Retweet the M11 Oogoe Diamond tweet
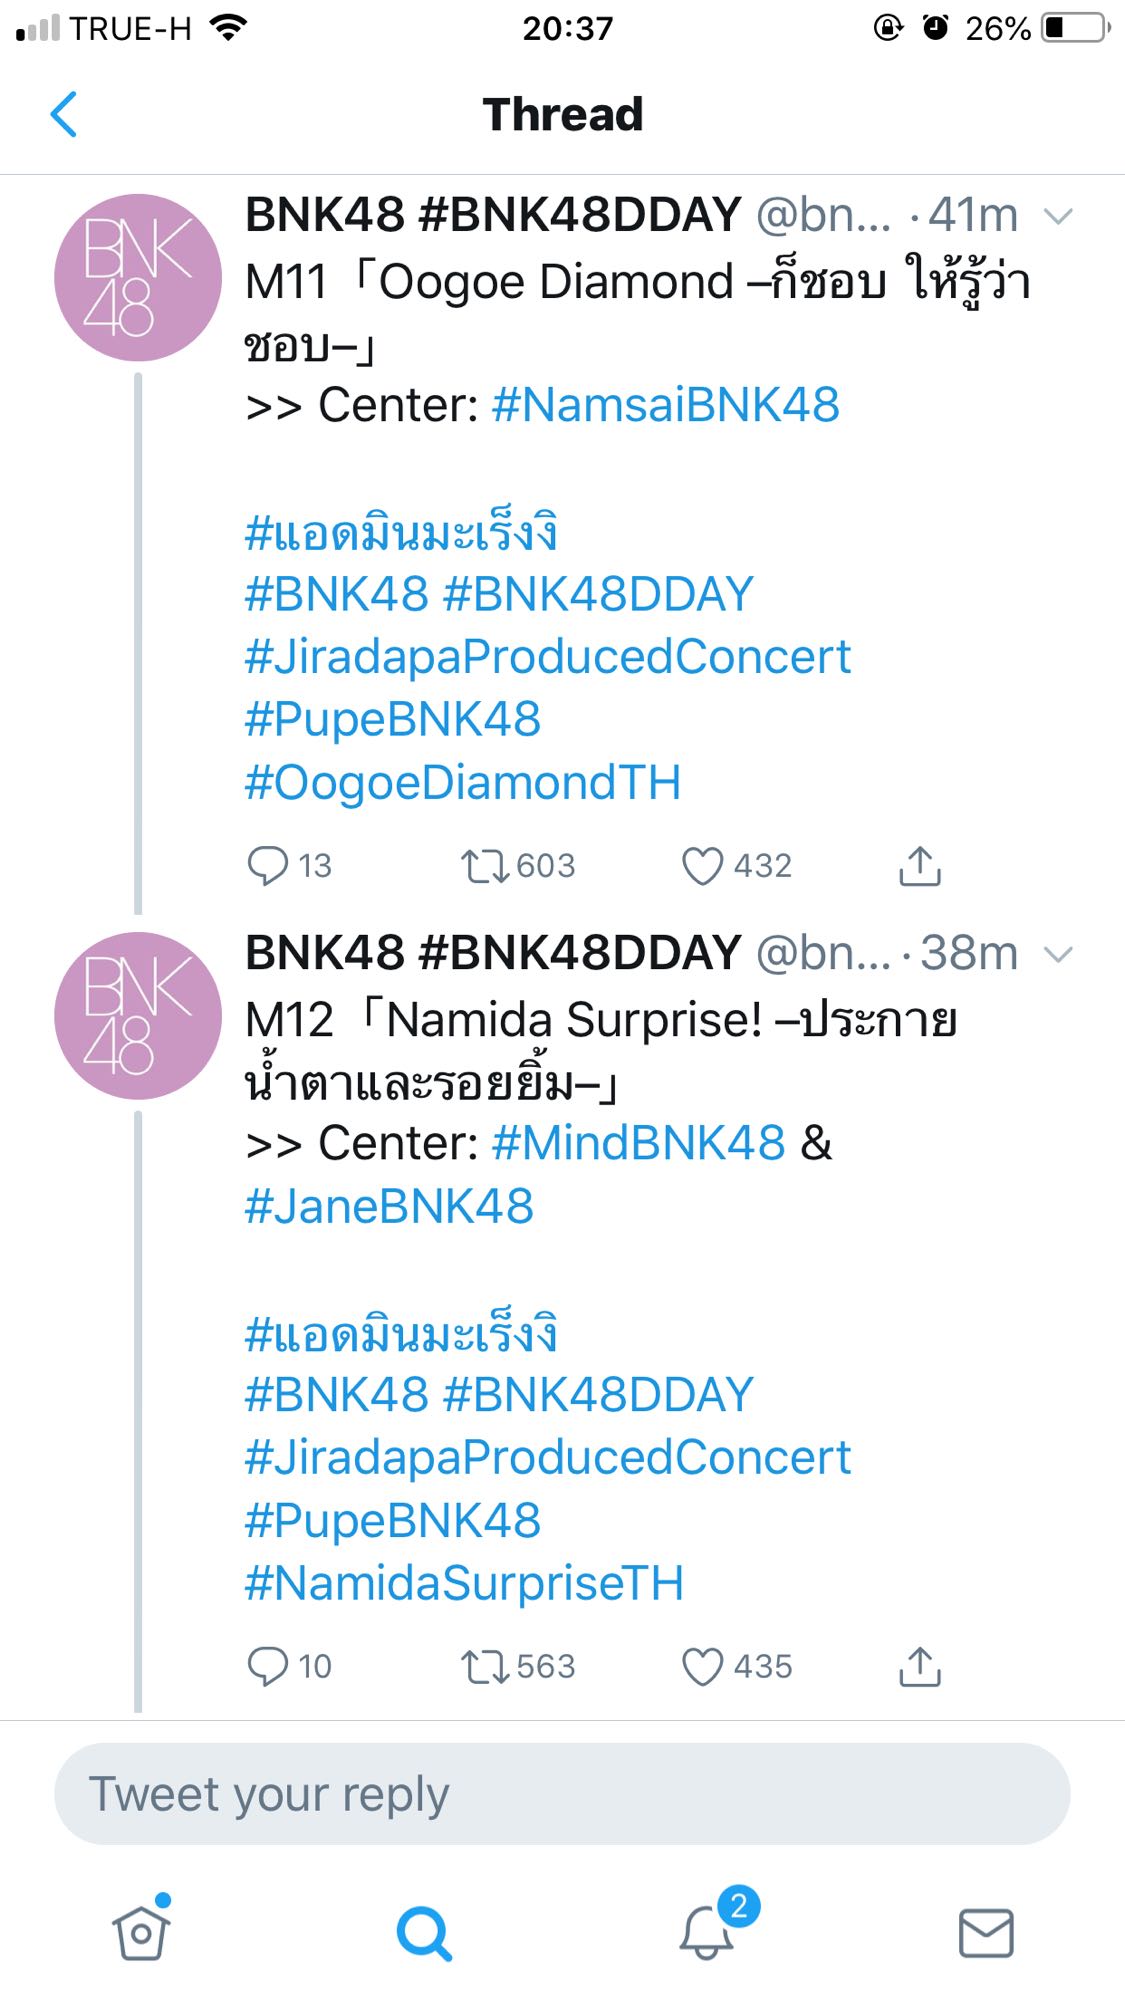Viewport: 1125px width, 2000px height. point(485,866)
